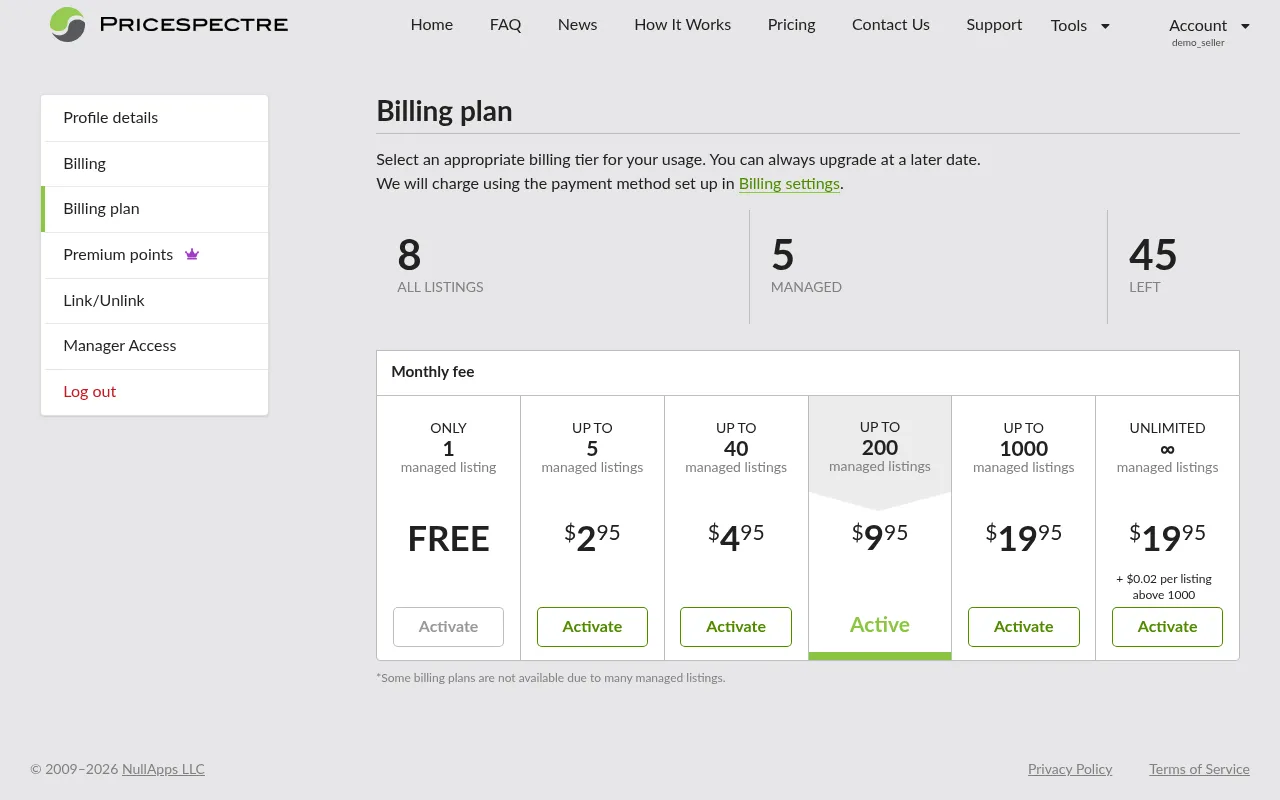Navigate to the Pricing page

[791, 25]
